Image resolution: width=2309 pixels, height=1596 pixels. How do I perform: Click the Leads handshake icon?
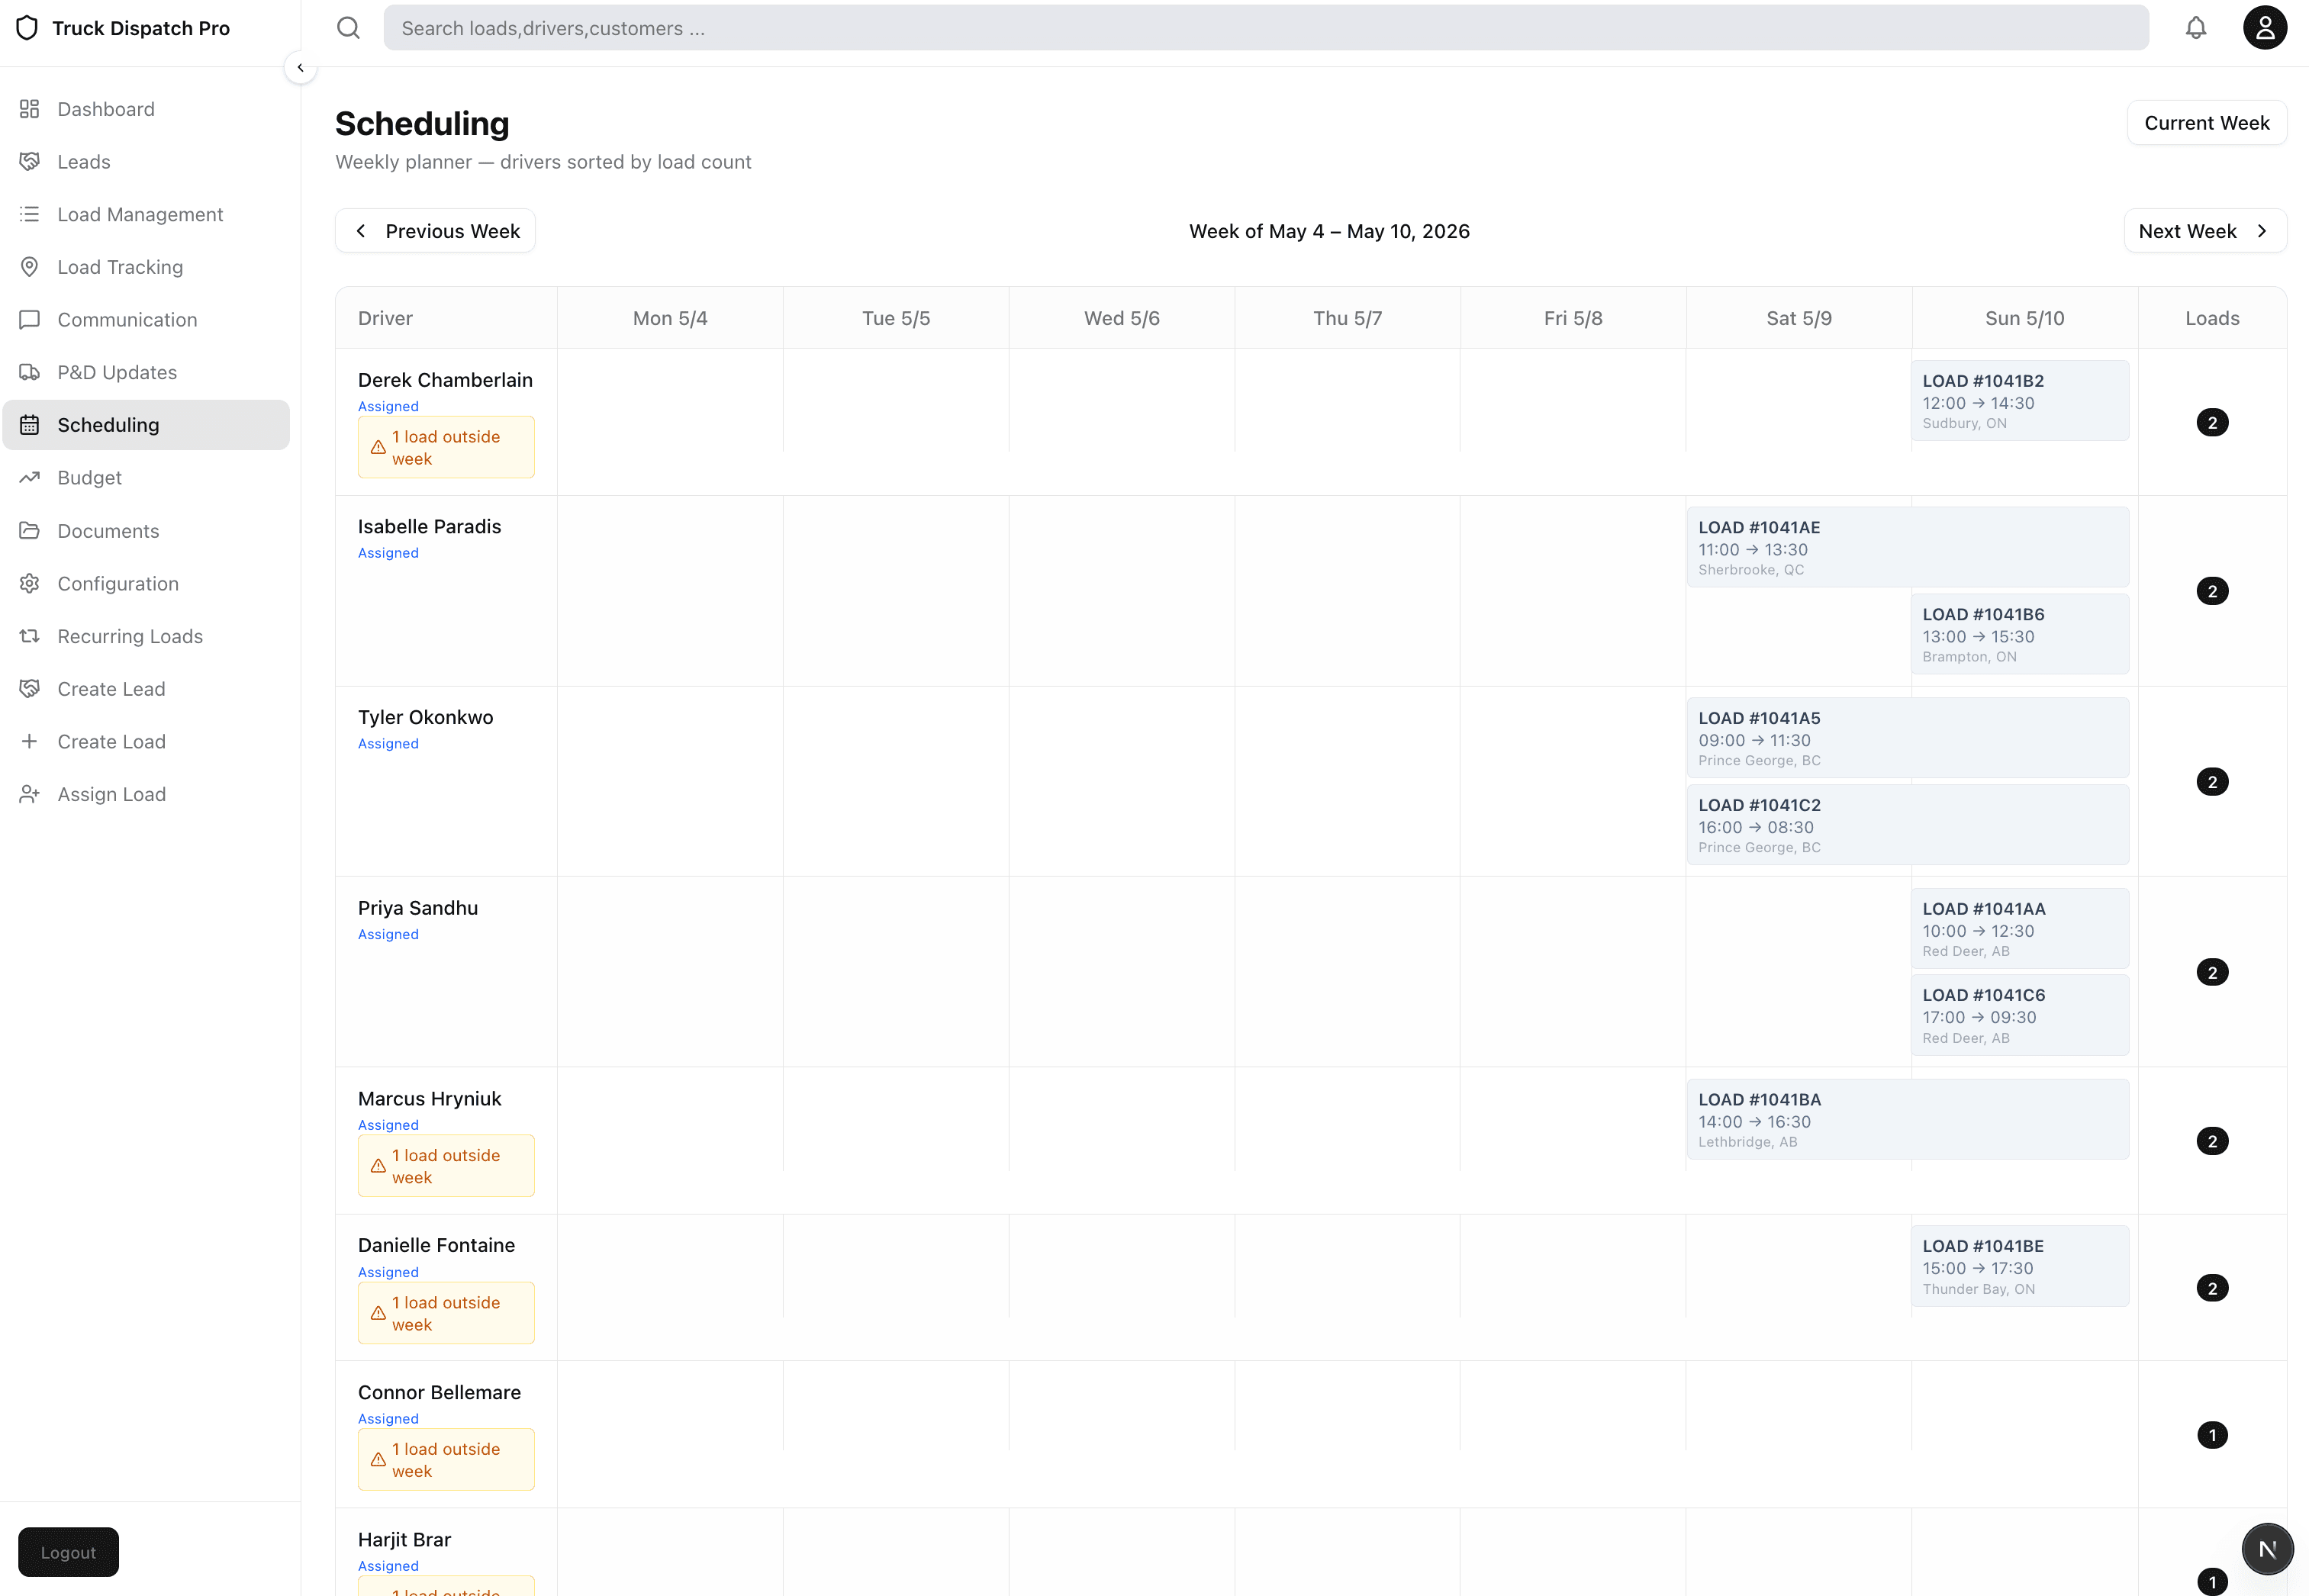point(30,162)
